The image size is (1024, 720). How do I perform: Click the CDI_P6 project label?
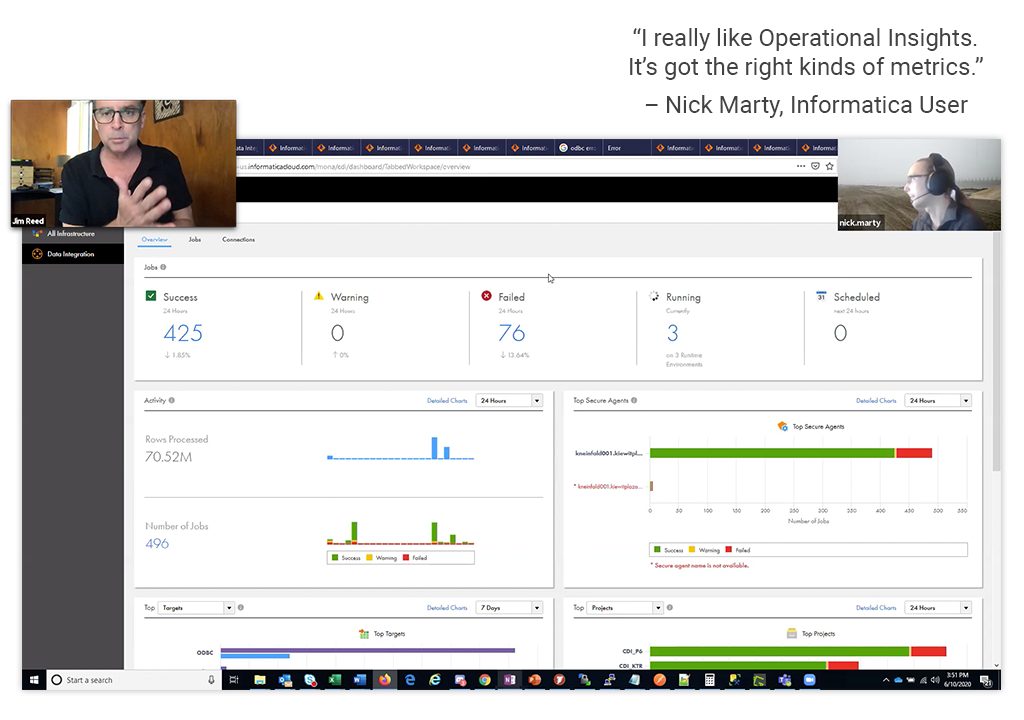(x=632, y=651)
